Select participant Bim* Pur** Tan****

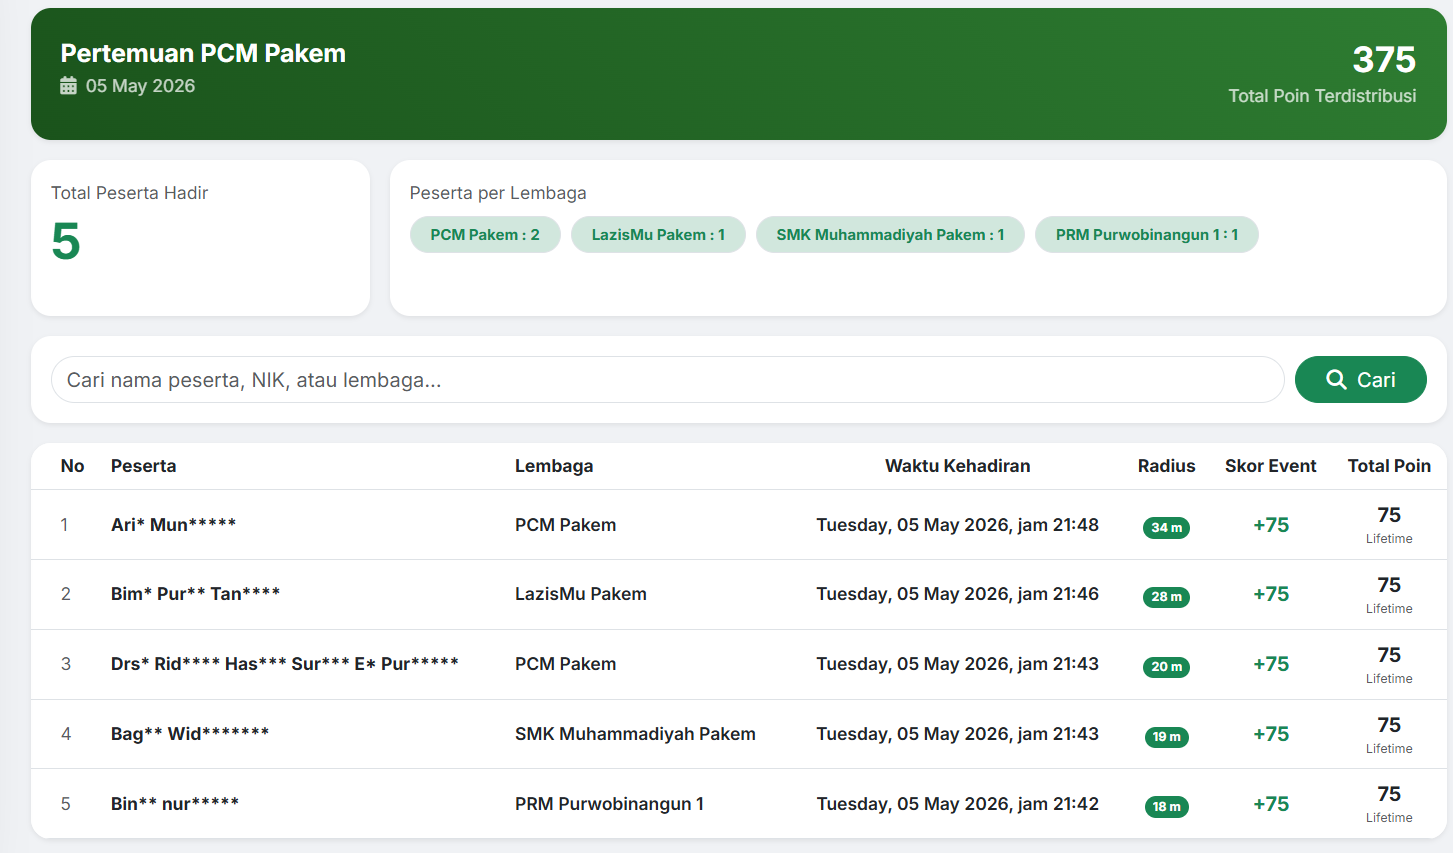coord(195,594)
